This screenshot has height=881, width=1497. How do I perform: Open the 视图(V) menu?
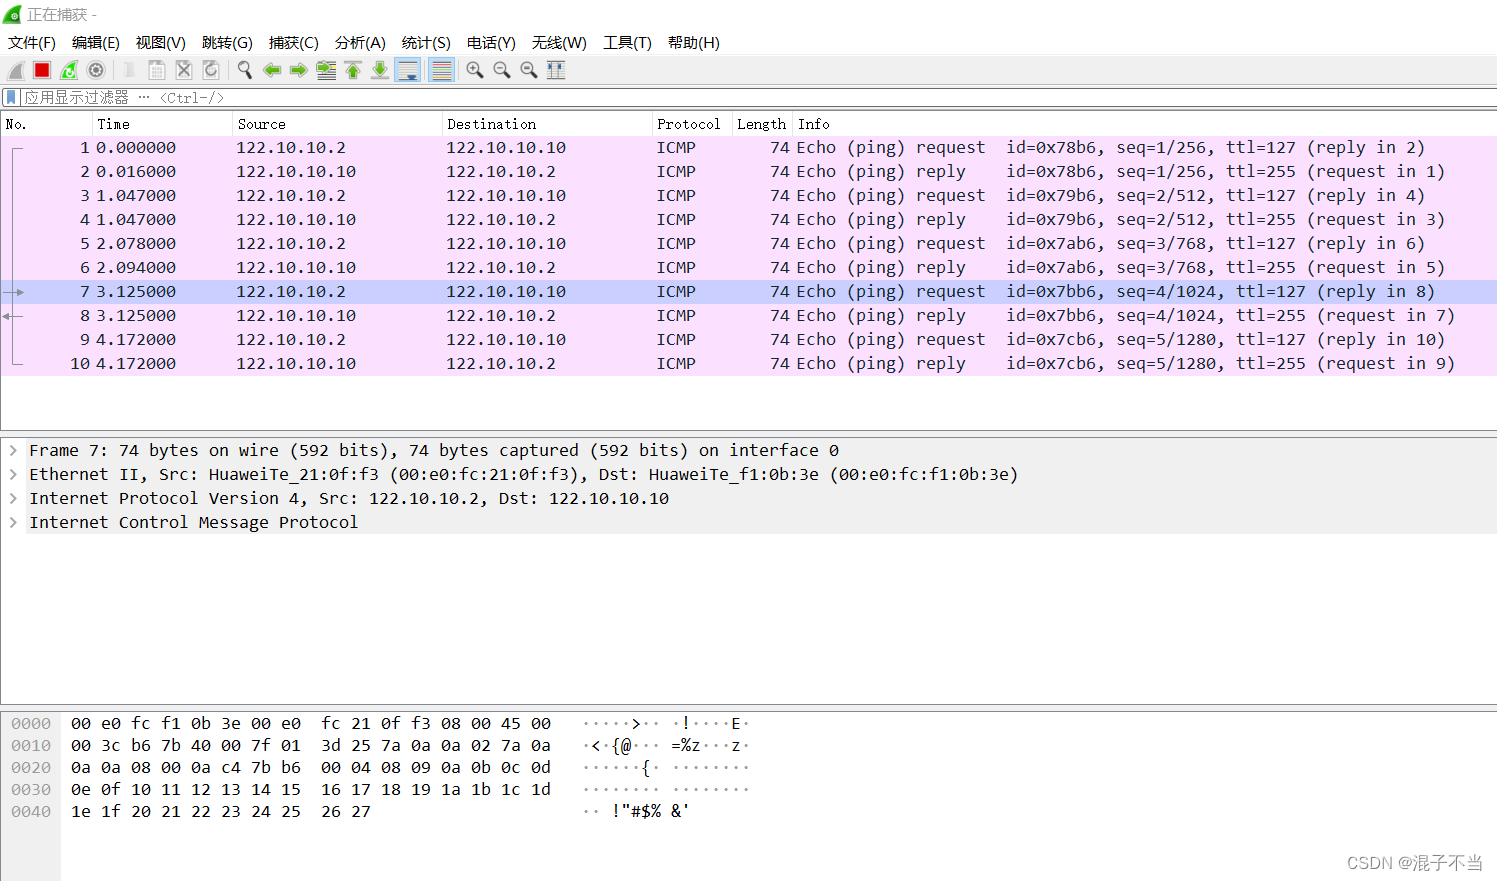(161, 43)
